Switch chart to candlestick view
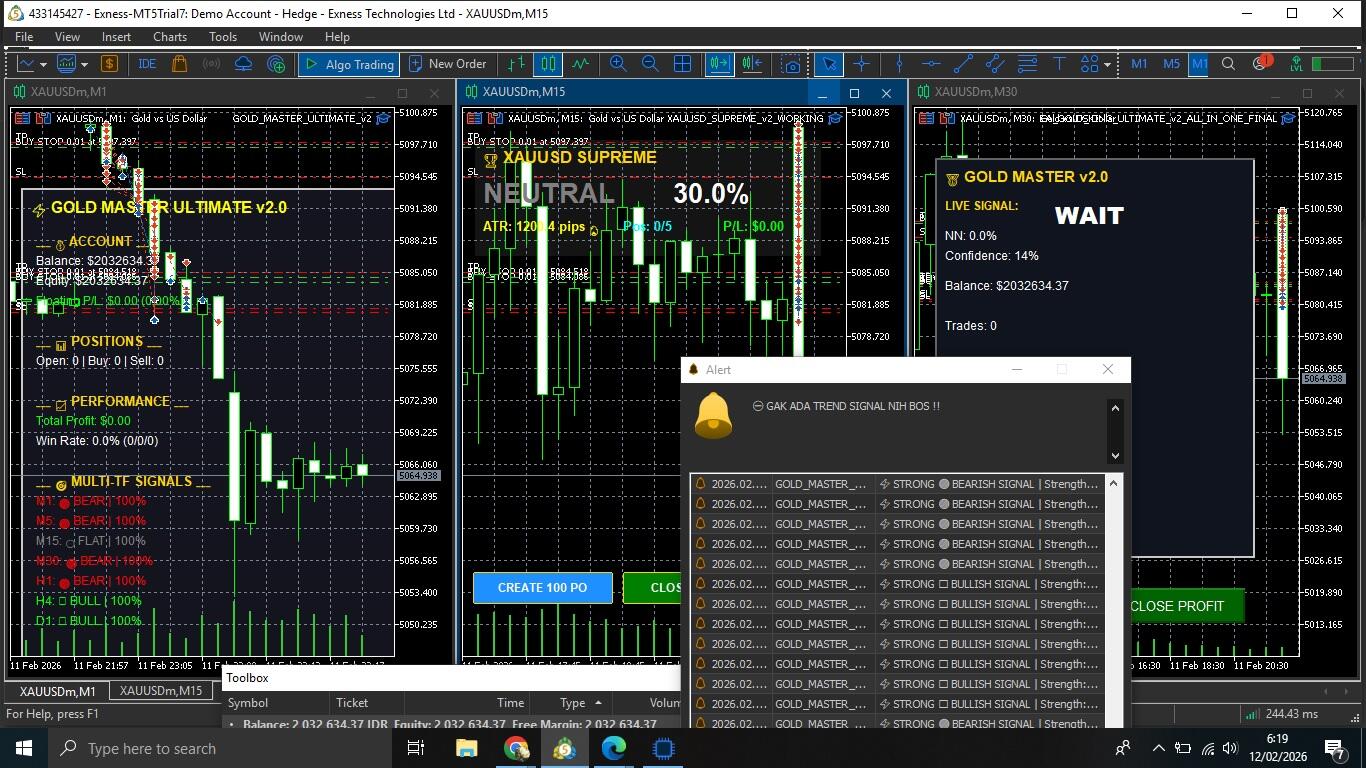This screenshot has height=768, width=1366. 548,64
